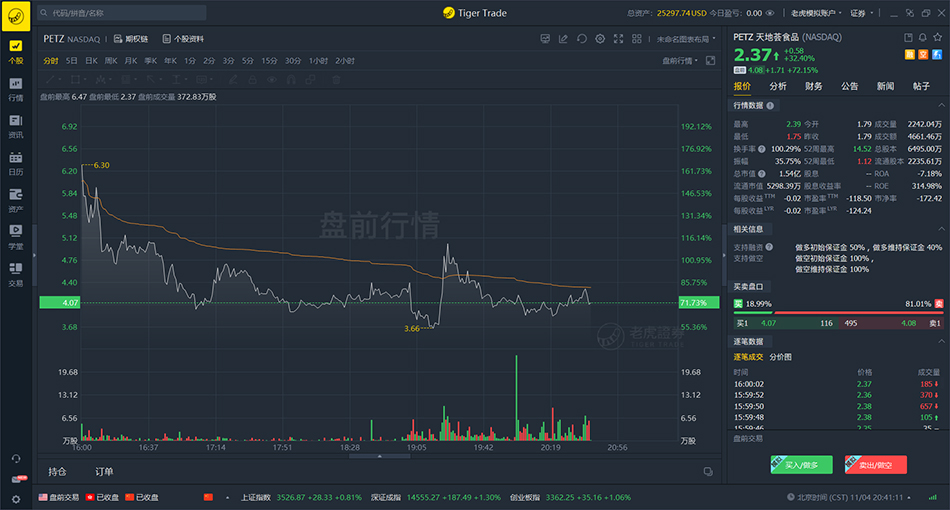Open the 资讯 news sidebar icon

click(x=16, y=127)
